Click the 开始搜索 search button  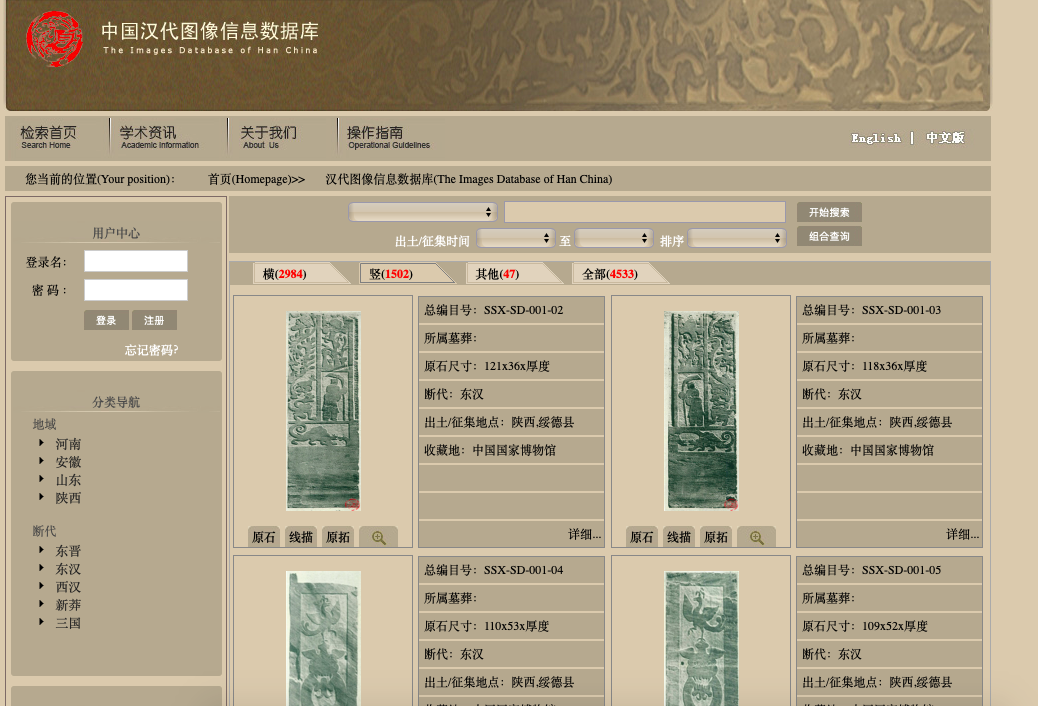(829, 212)
